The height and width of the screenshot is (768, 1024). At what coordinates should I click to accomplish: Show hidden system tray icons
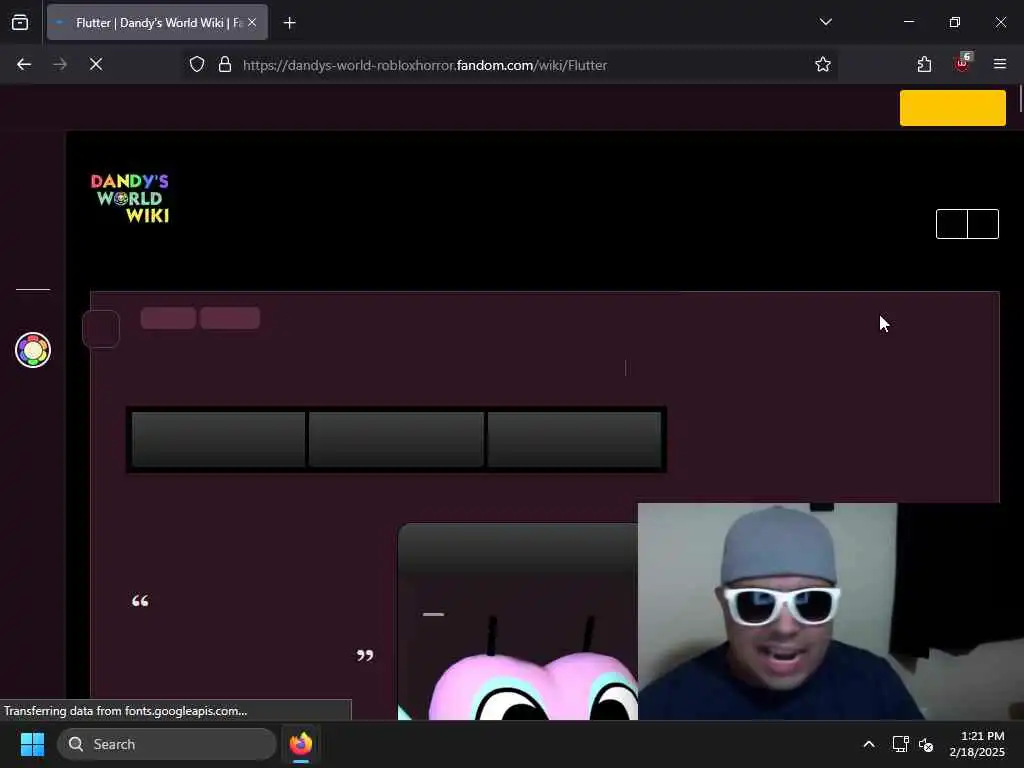869,744
